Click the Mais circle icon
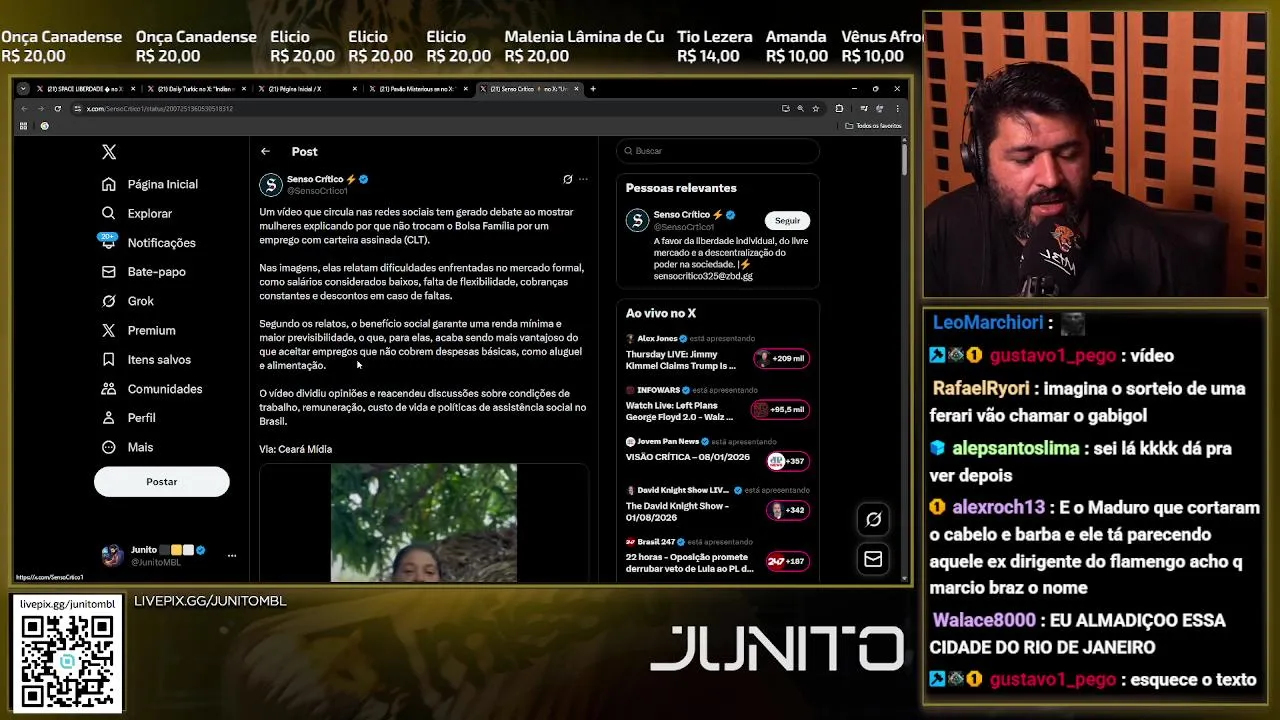This screenshot has height=720, width=1280. click(x=109, y=447)
